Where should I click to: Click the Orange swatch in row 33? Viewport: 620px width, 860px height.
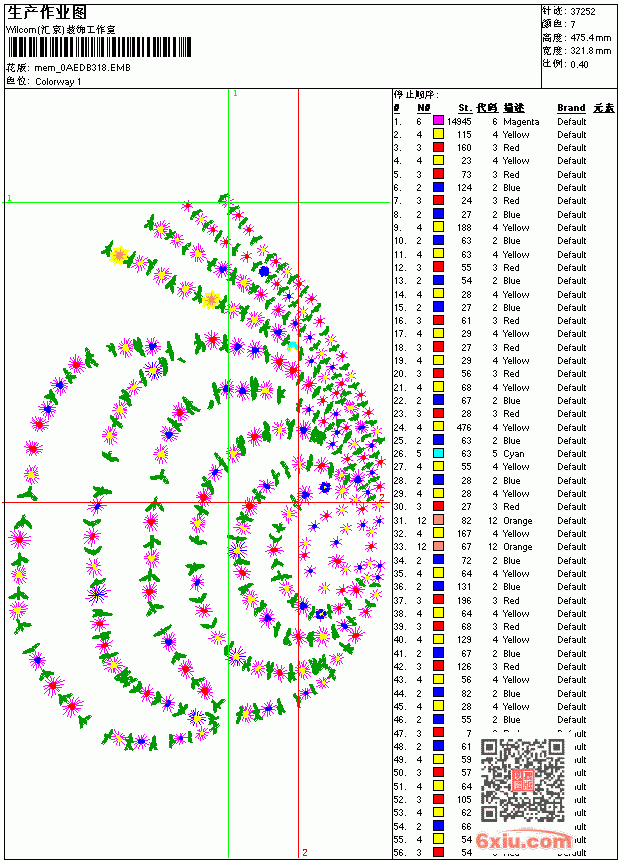(438, 546)
